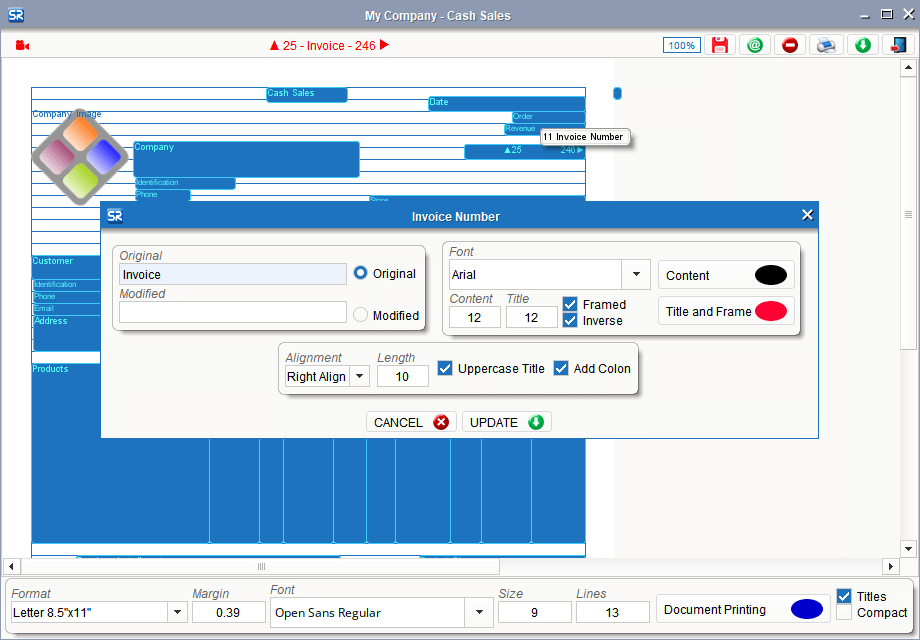This screenshot has height=640, width=920.
Task: Close the Invoice Number dialog
Action: pyautogui.click(x=807, y=215)
